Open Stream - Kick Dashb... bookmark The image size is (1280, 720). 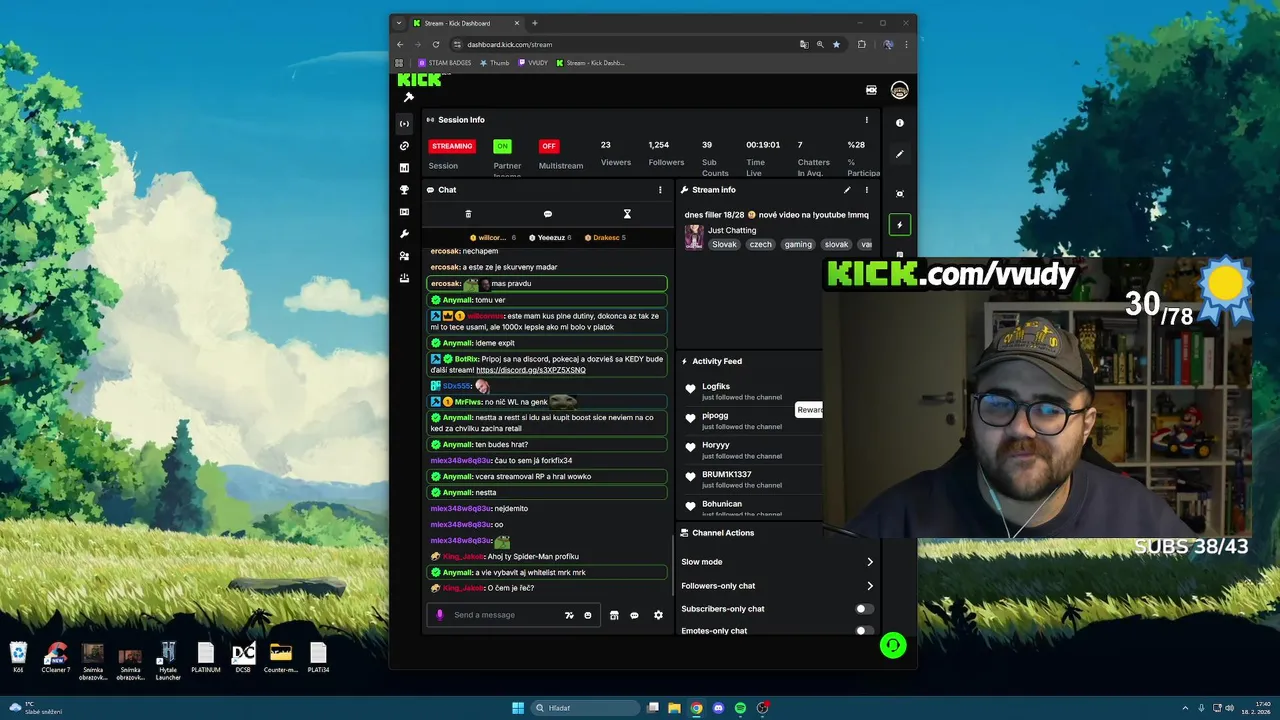pyautogui.click(x=590, y=63)
